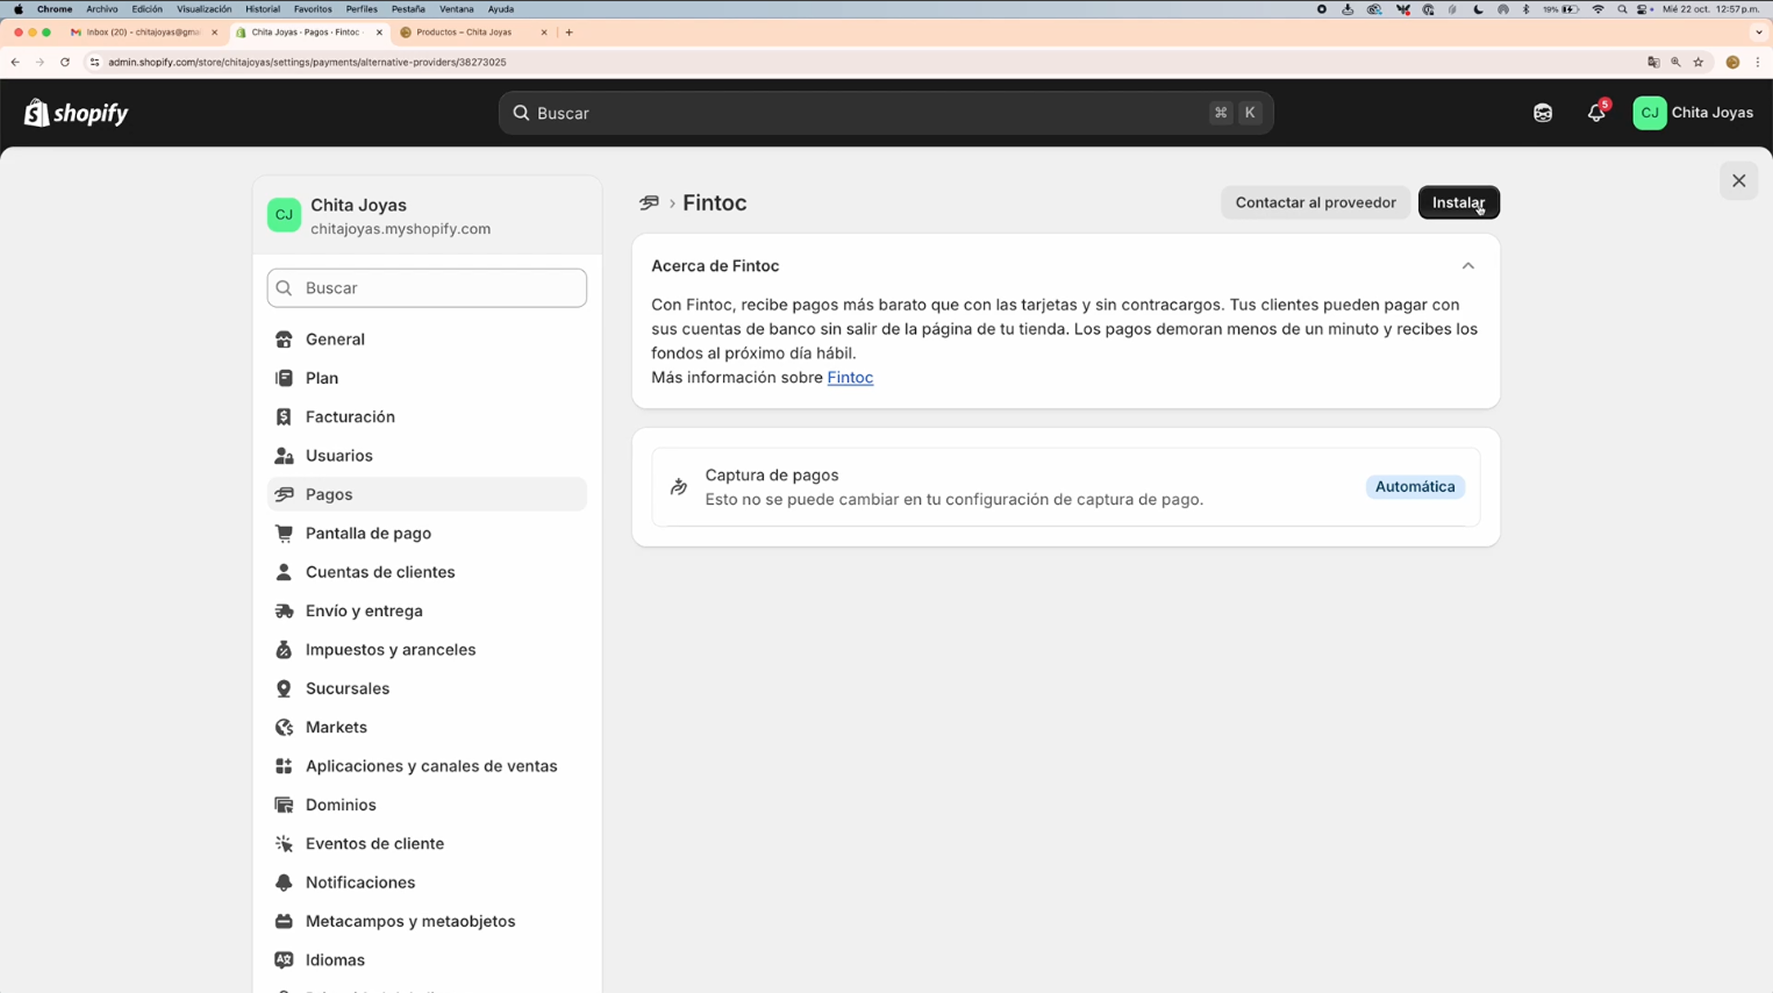Screen dimensions: 1773x993
Task: Open the Sidekick assistant icon
Action: click(x=1543, y=113)
